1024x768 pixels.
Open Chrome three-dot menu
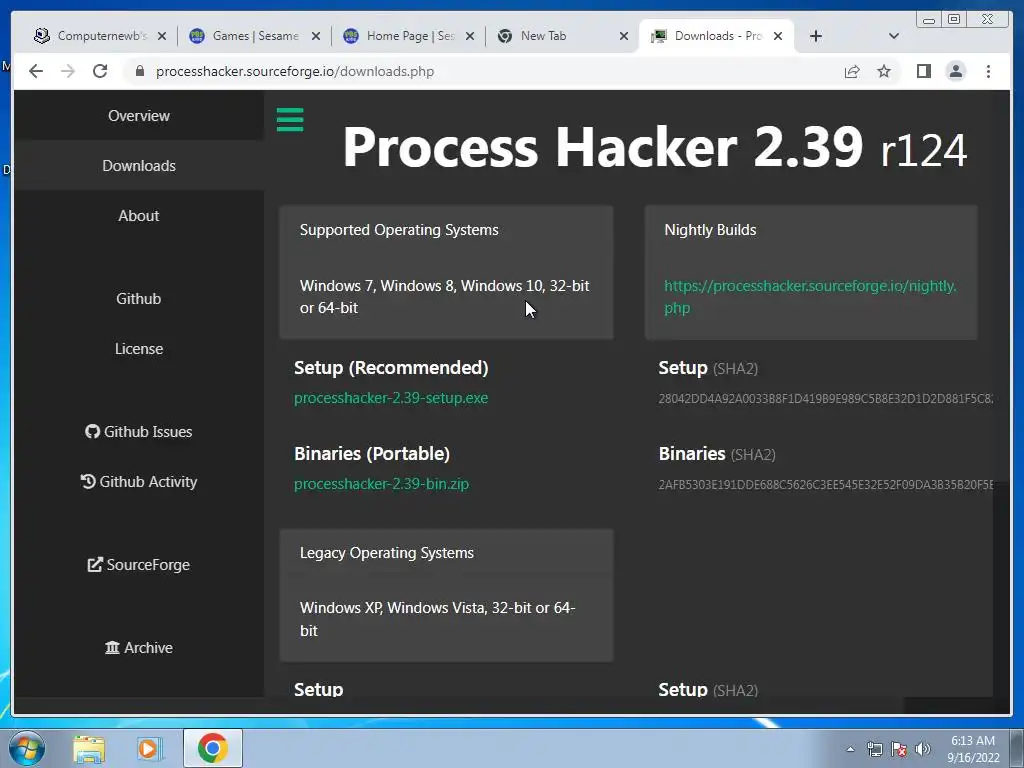tap(988, 71)
